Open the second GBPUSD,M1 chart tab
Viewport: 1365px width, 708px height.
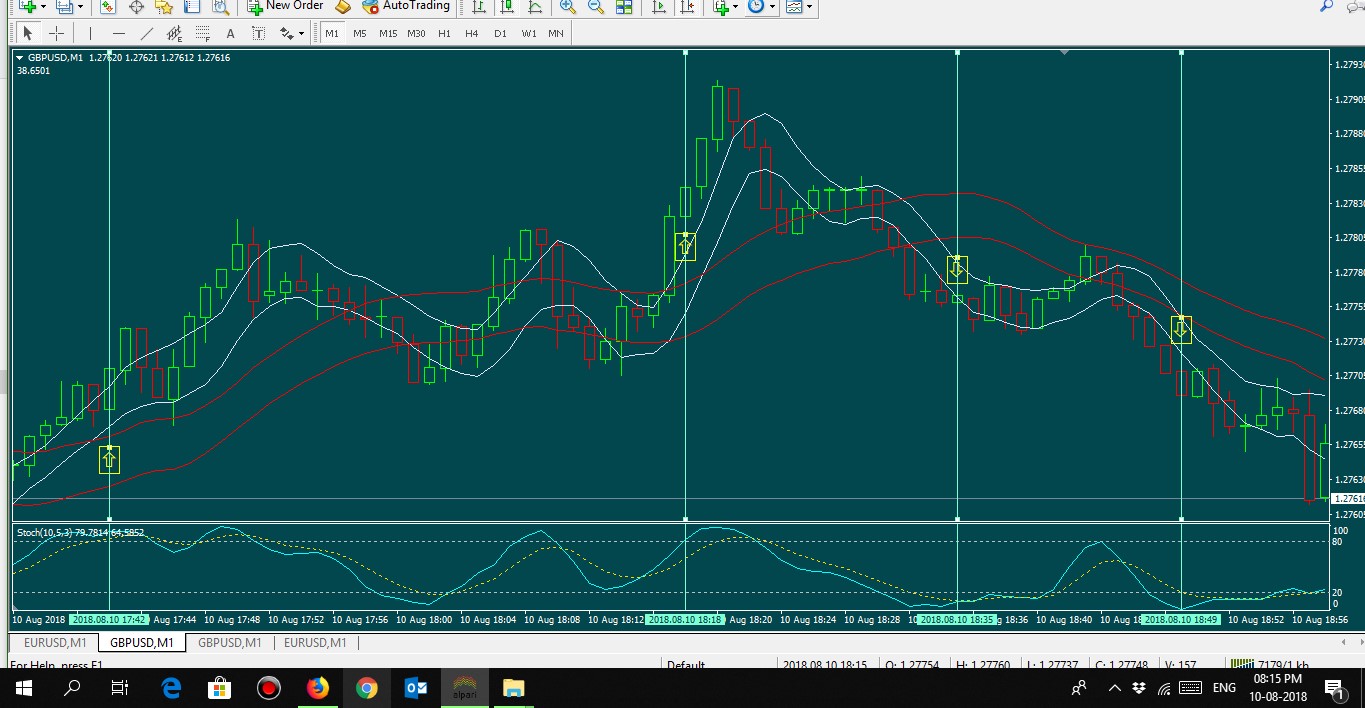click(229, 643)
